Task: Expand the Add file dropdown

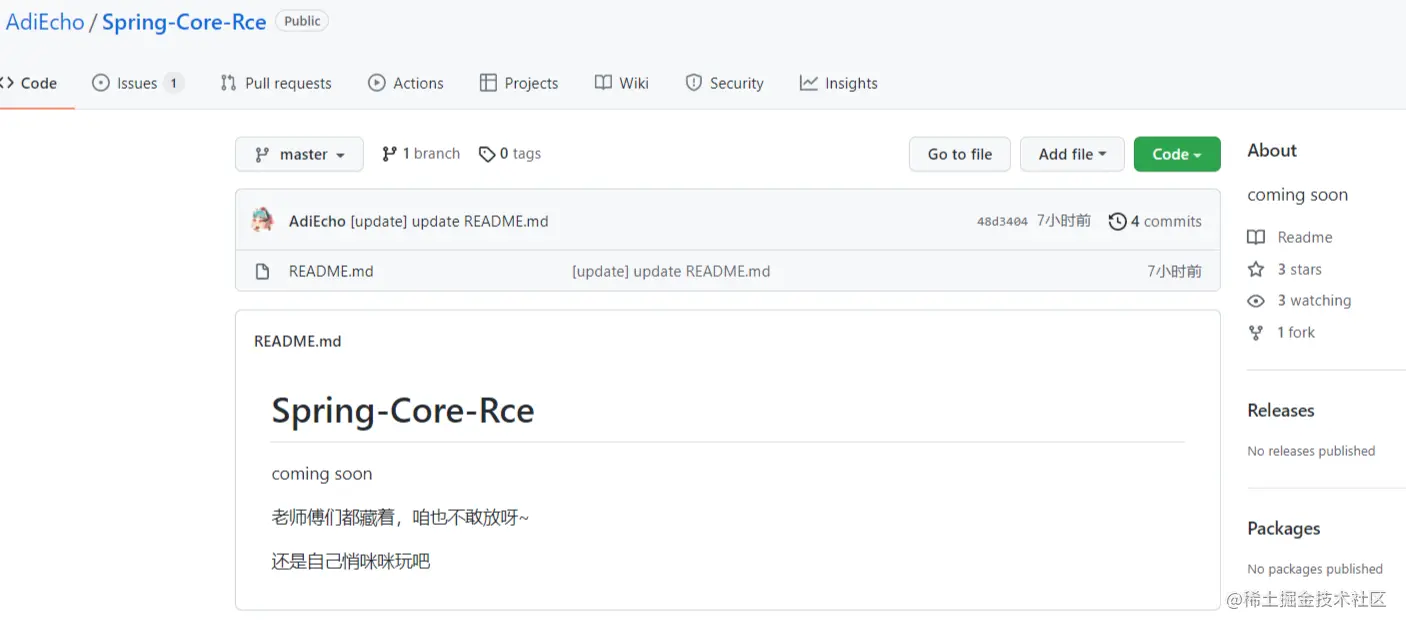Action: click(x=1072, y=154)
